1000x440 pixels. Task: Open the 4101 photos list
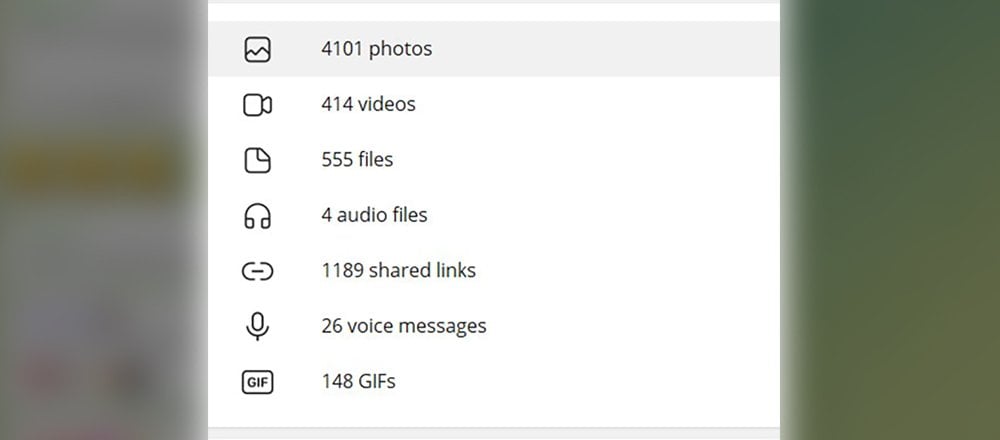click(x=494, y=49)
